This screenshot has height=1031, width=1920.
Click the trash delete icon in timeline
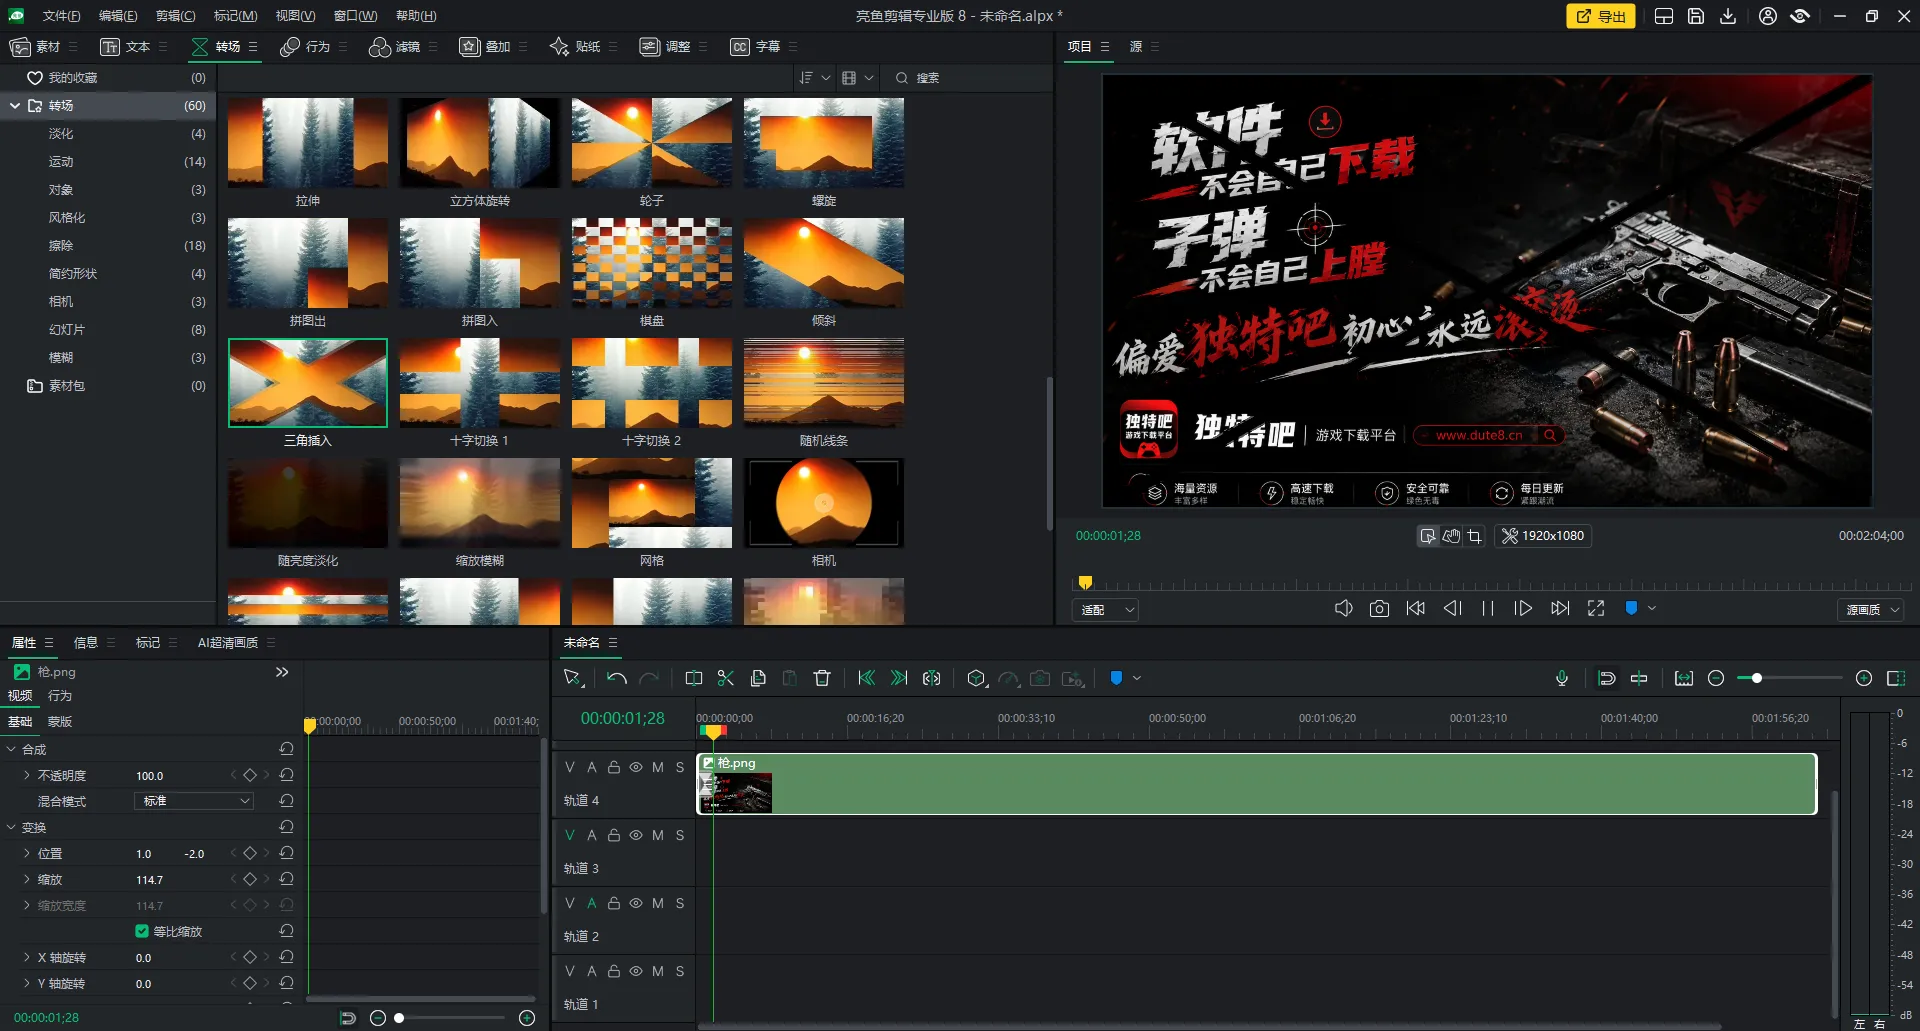point(822,678)
